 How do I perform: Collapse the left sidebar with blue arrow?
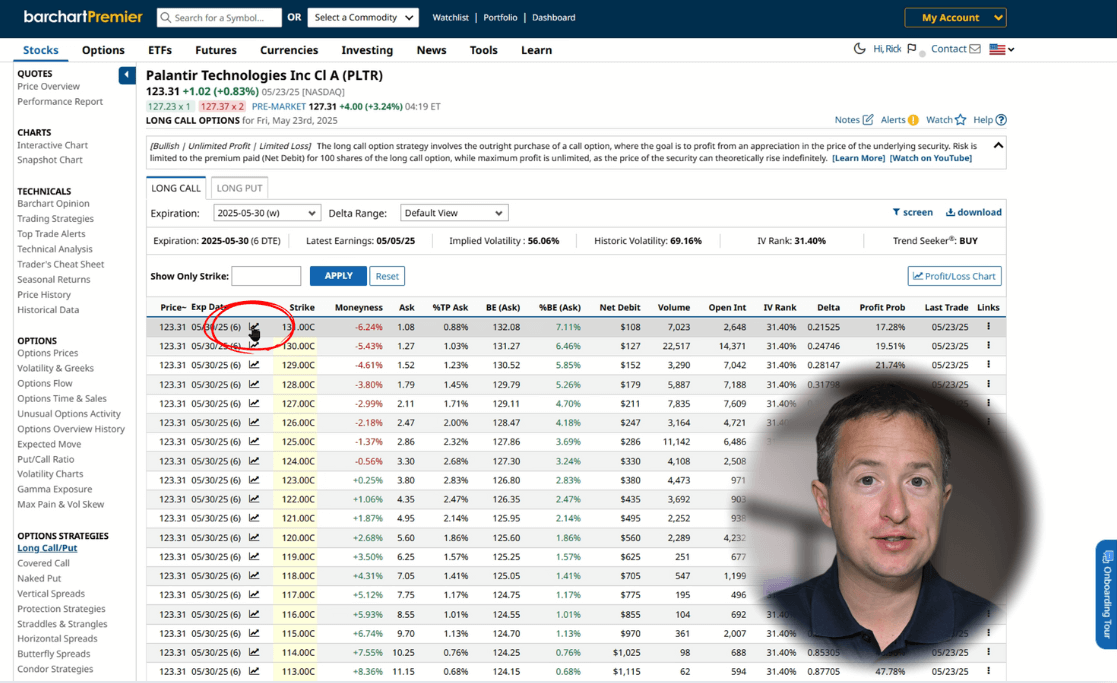point(127,75)
